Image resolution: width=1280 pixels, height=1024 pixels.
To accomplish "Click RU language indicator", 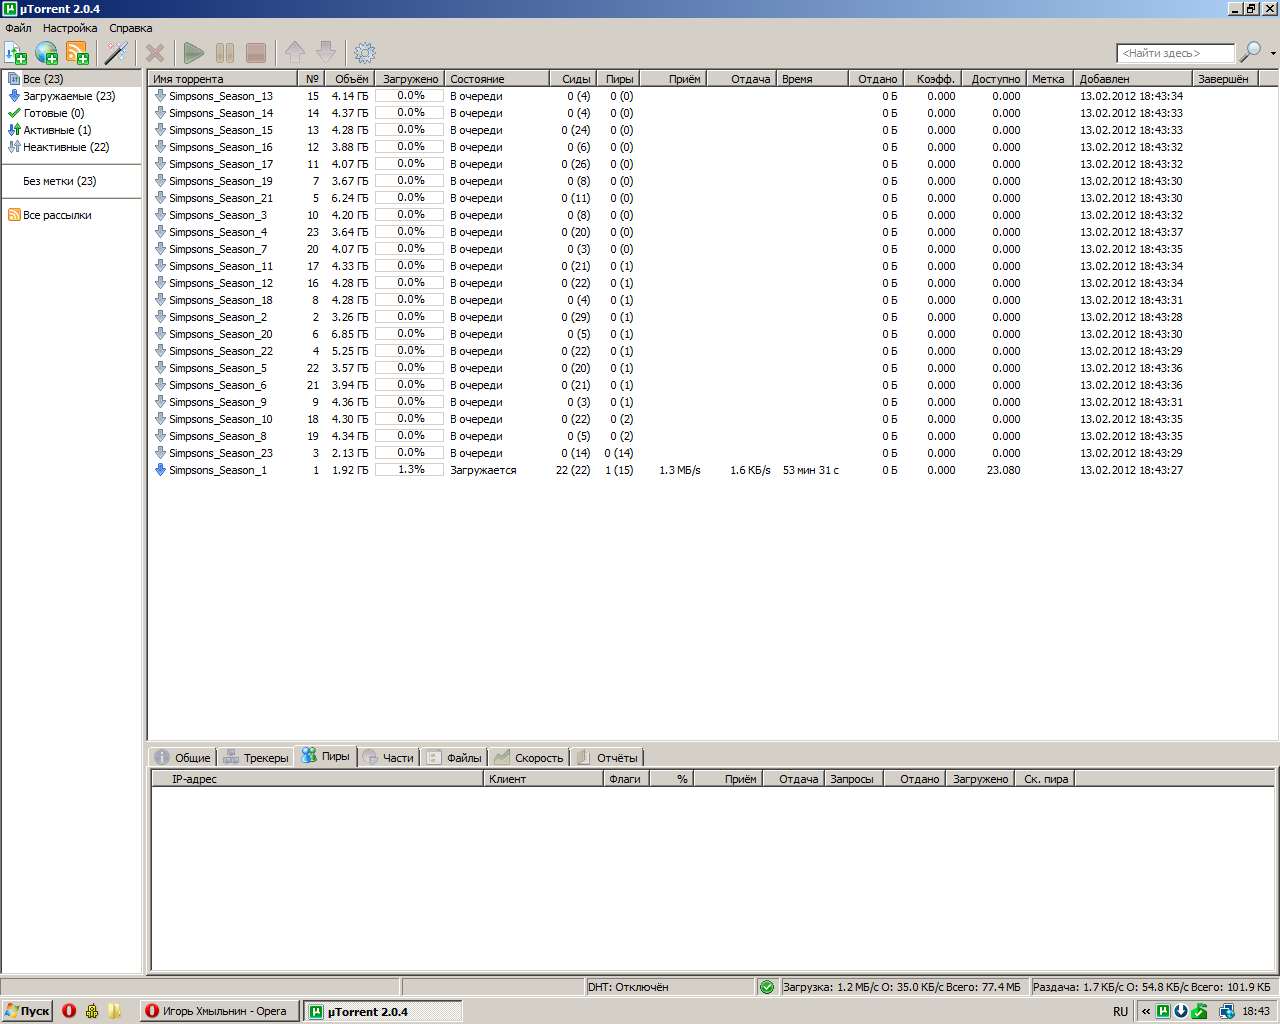I will point(1120,1011).
